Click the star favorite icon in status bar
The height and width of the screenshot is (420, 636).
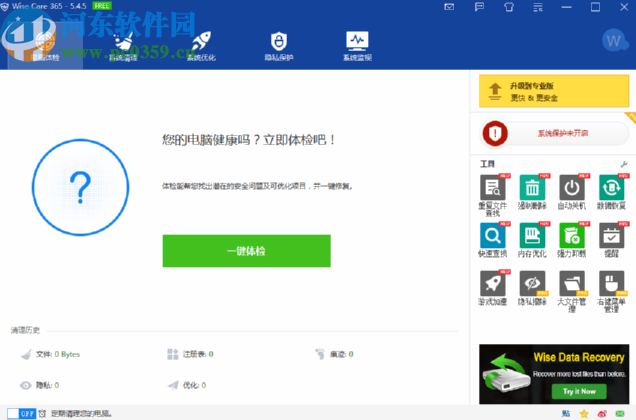click(x=584, y=414)
